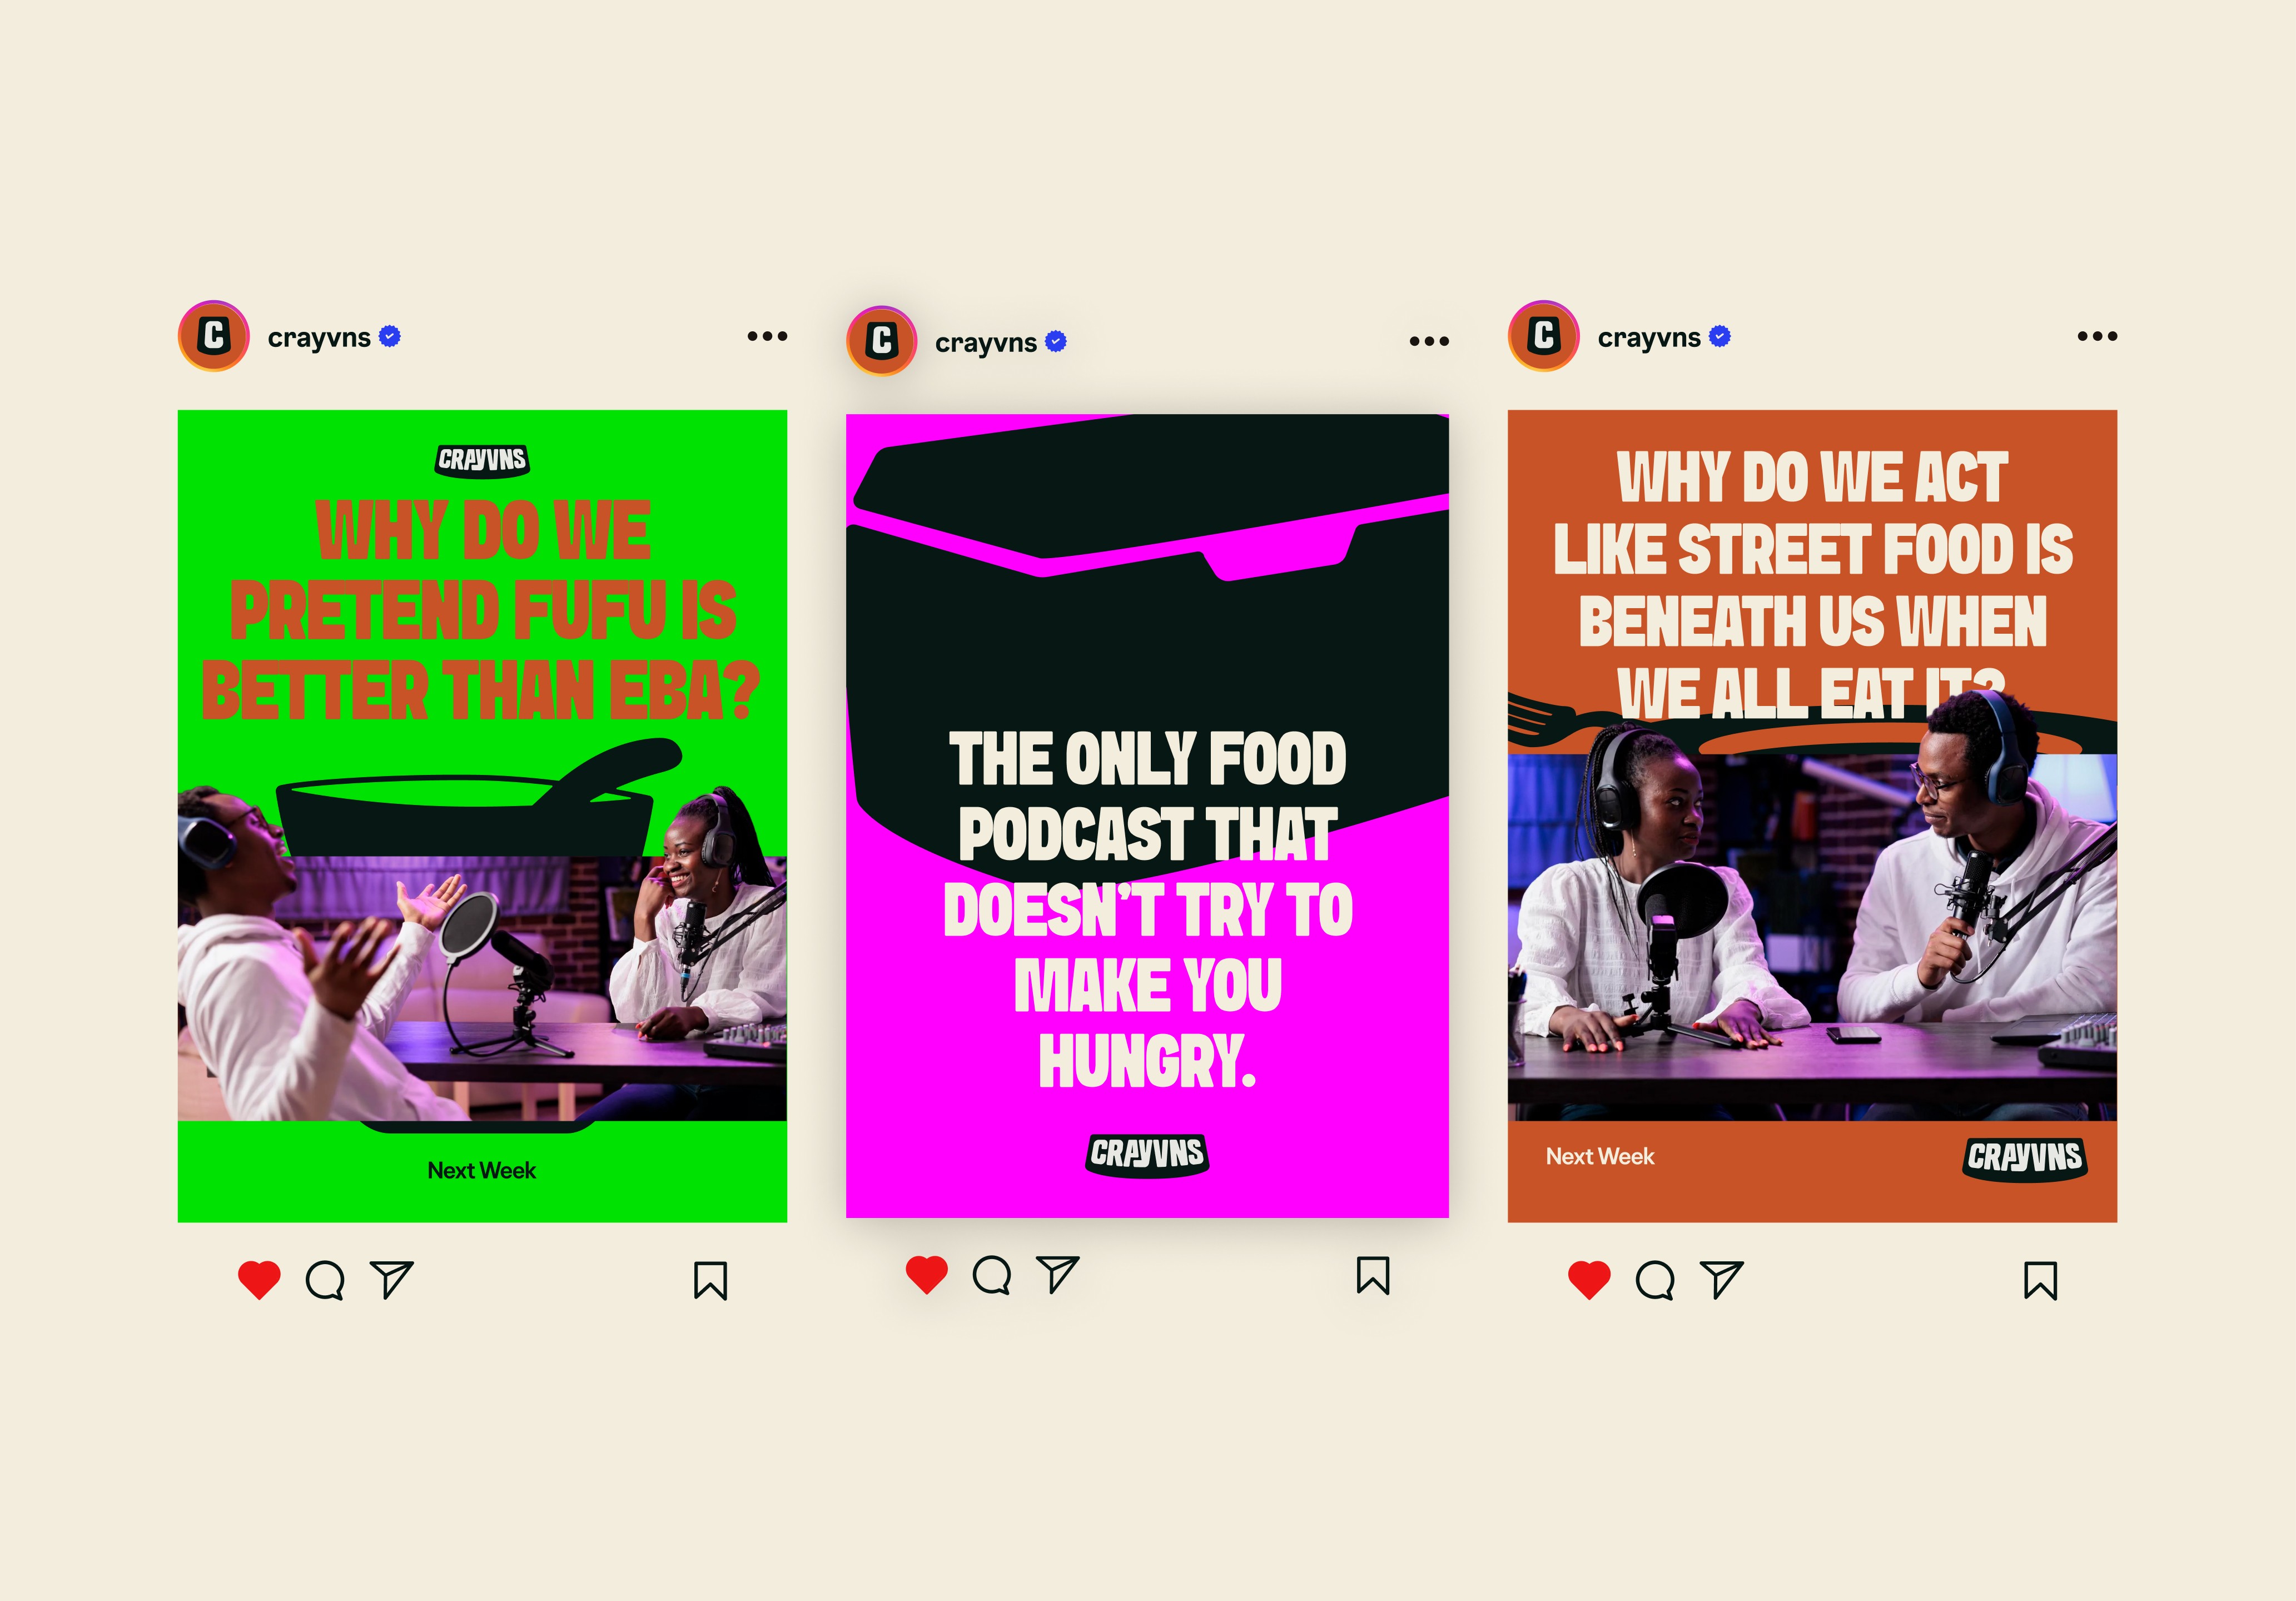Share the green fufu post via paper-plane icon
The width and height of the screenshot is (2296, 1601).
coord(391,1279)
